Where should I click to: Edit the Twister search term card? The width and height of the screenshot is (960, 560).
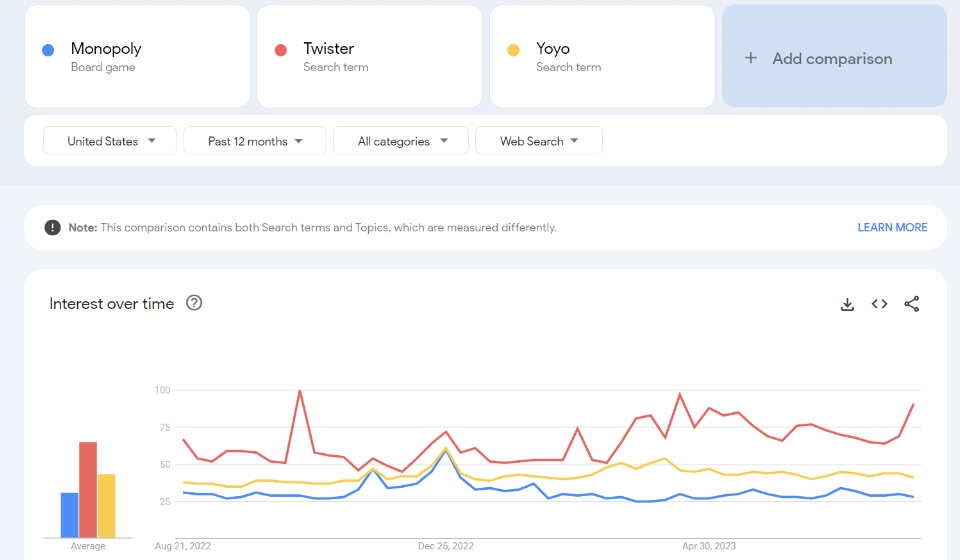pyautogui.click(x=370, y=56)
